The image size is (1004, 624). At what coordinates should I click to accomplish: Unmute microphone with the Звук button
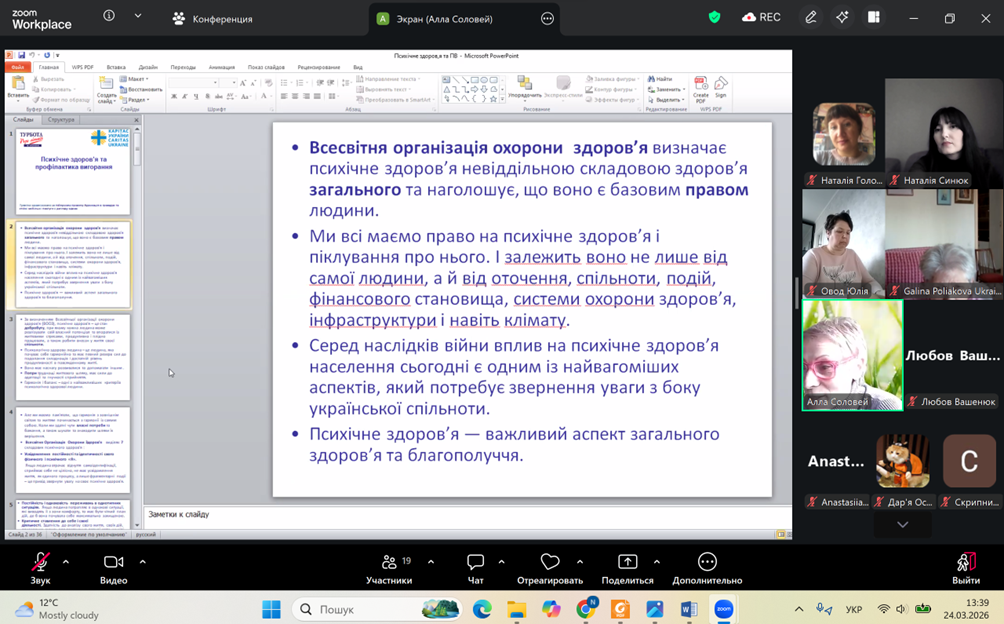coord(40,562)
